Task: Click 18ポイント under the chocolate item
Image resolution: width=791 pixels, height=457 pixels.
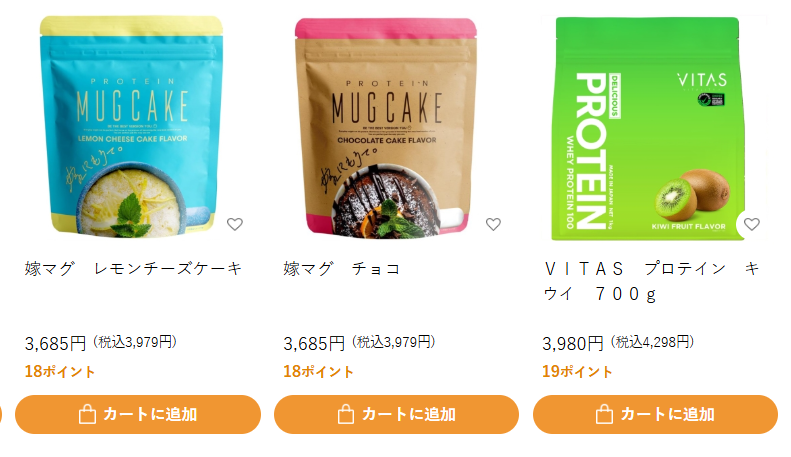Action: pos(318,372)
